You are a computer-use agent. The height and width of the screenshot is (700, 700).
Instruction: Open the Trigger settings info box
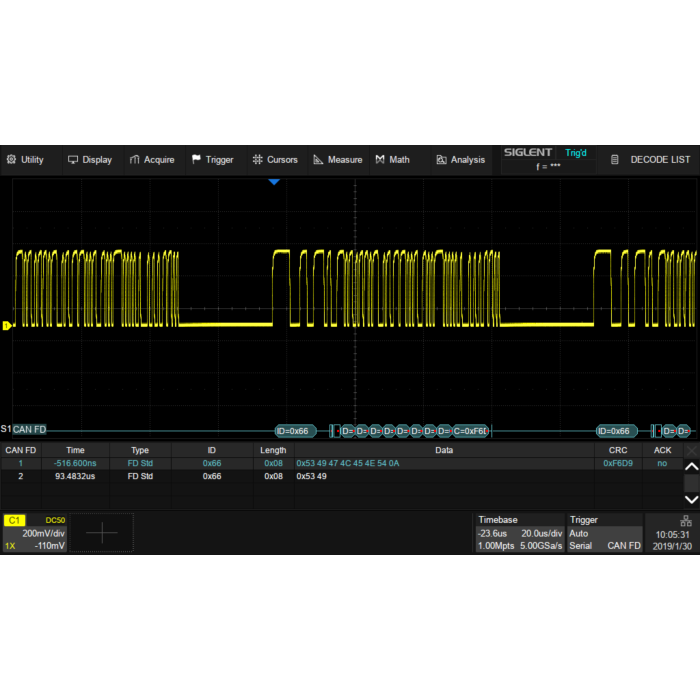pyautogui.click(x=604, y=533)
